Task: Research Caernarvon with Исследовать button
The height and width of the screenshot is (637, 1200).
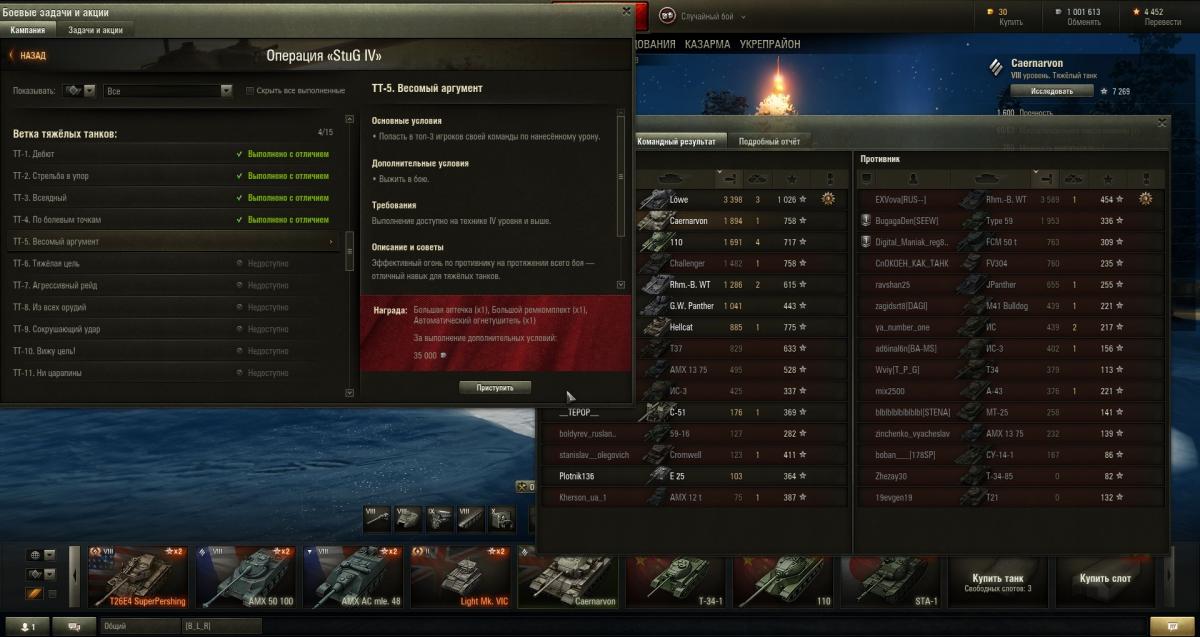Action: click(x=1051, y=91)
